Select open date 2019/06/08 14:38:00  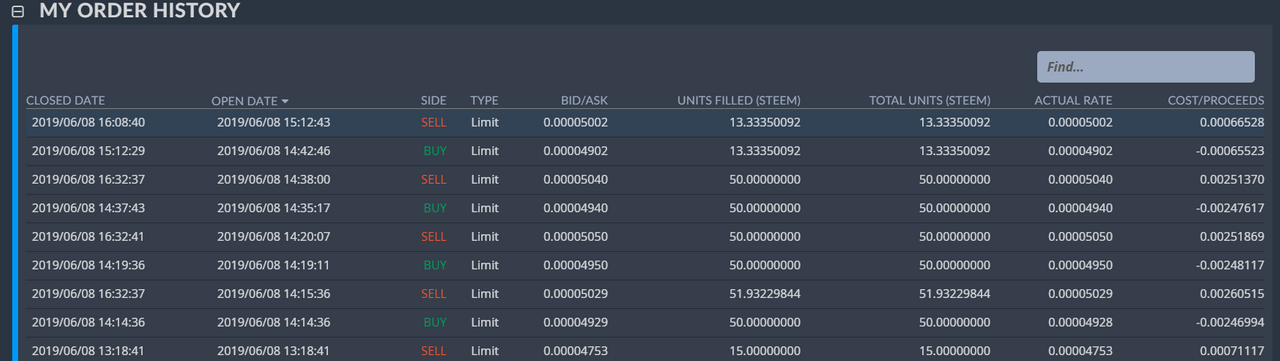[274, 180]
